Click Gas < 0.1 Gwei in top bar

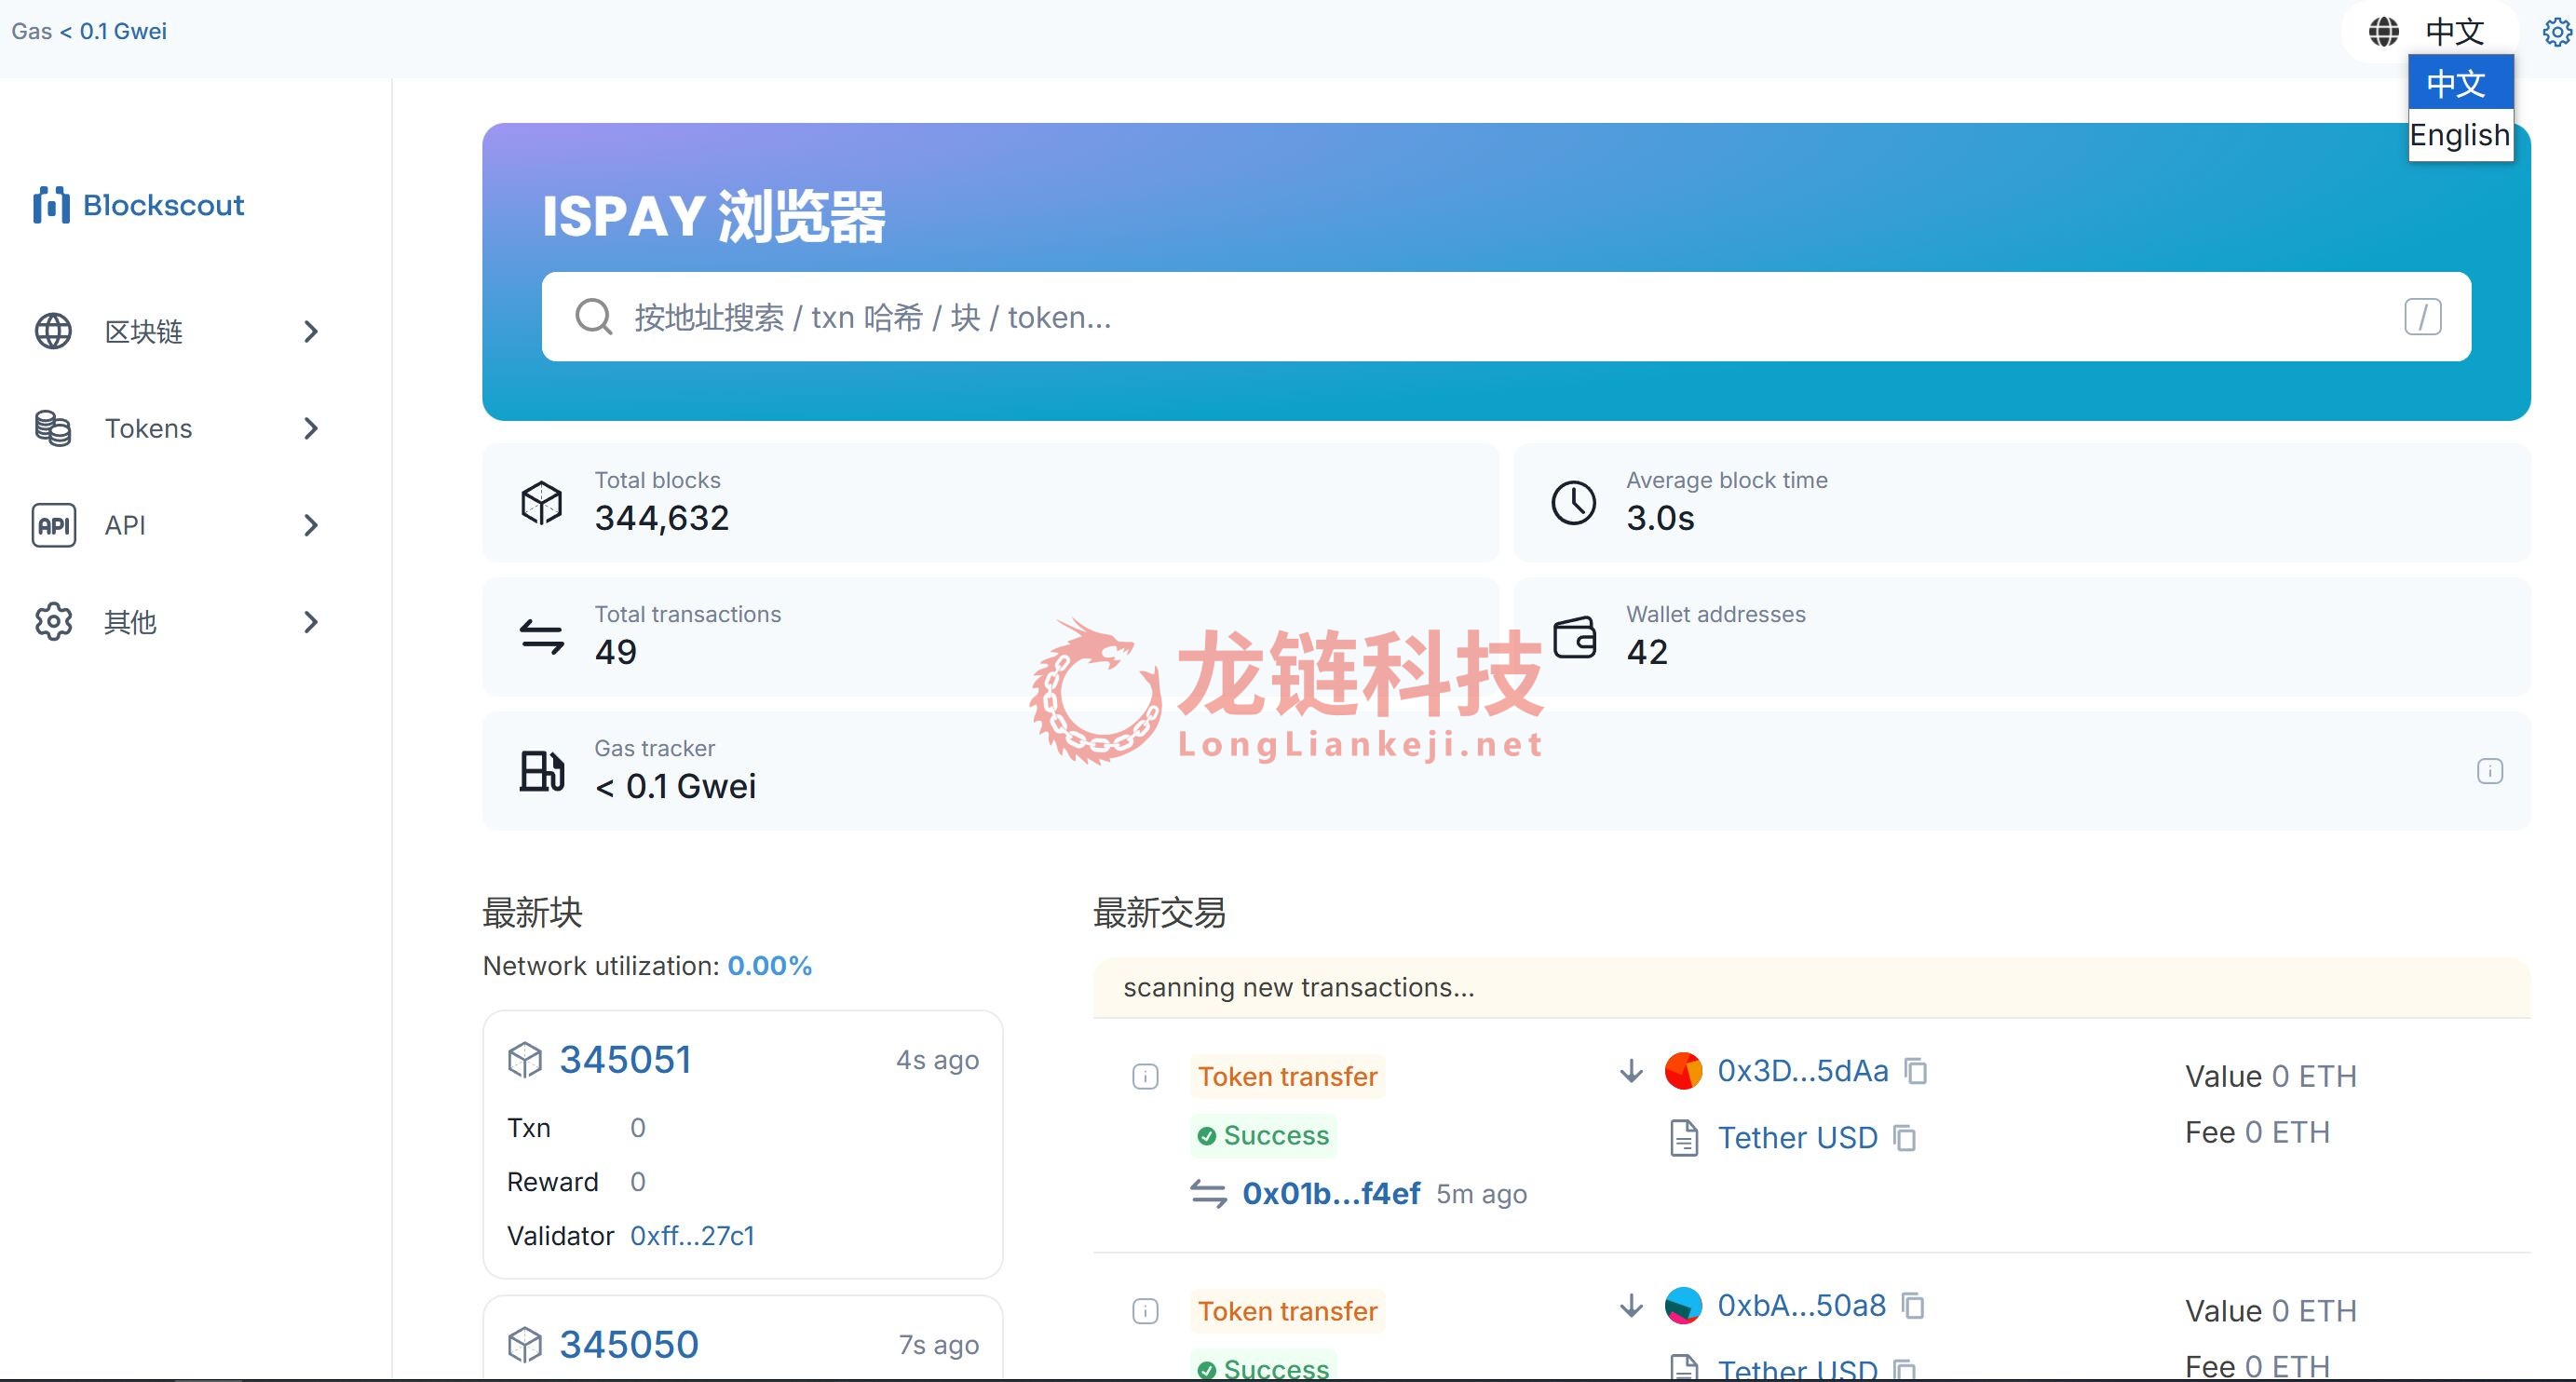89,31
